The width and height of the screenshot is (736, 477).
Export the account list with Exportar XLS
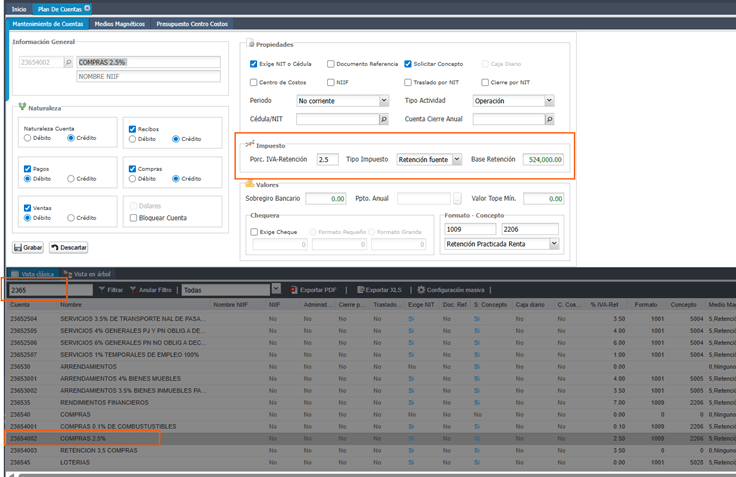click(x=379, y=290)
